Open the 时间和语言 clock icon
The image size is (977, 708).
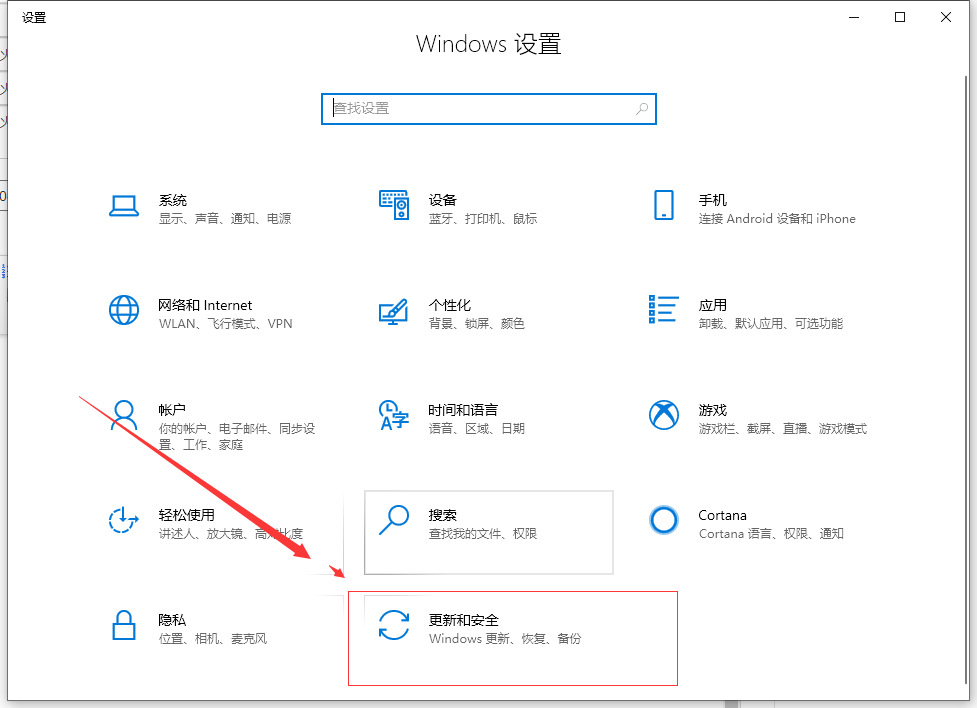click(394, 415)
